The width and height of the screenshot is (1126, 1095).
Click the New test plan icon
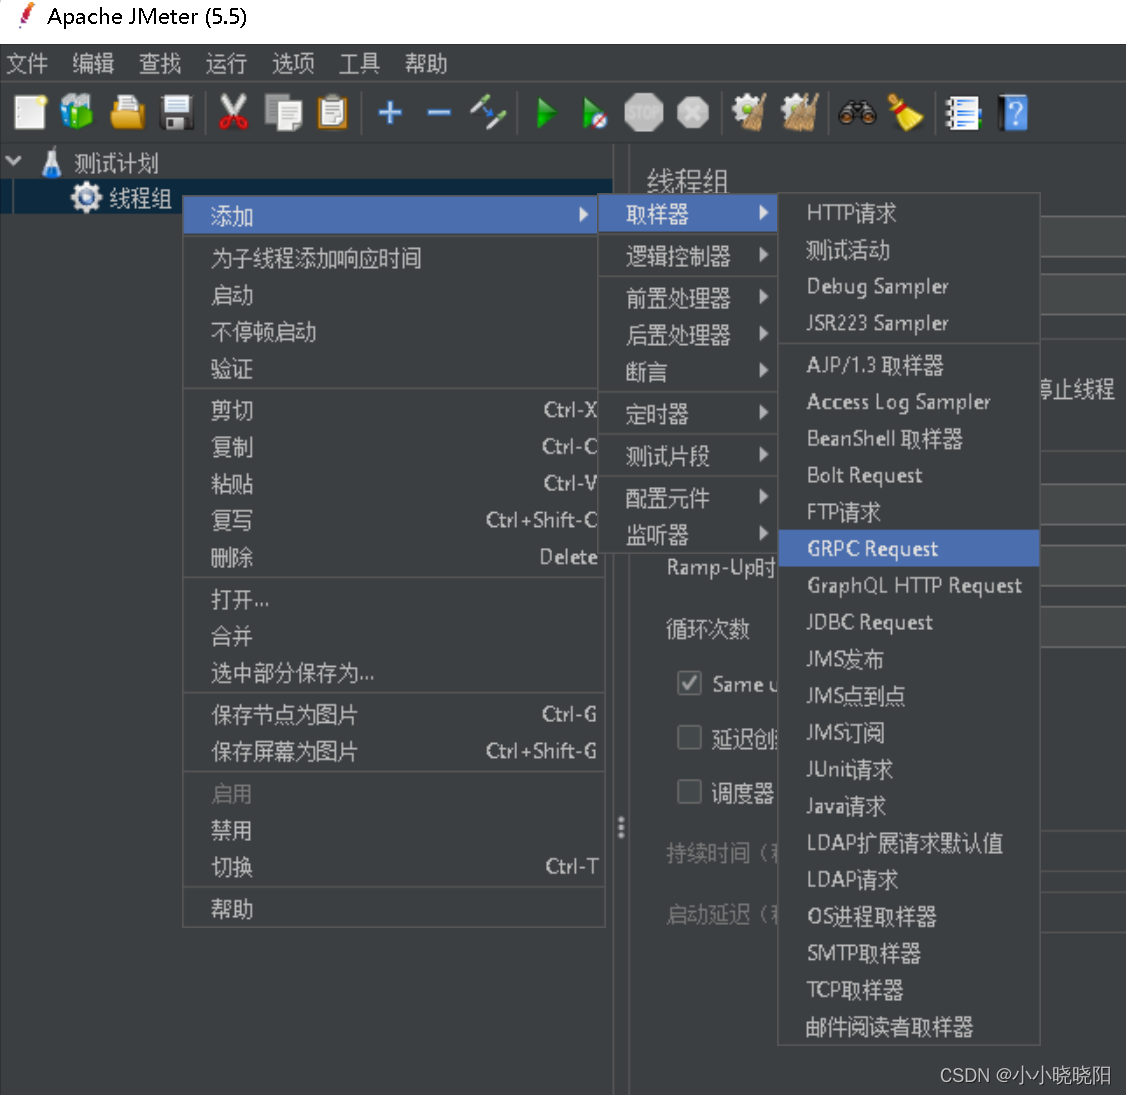click(30, 113)
